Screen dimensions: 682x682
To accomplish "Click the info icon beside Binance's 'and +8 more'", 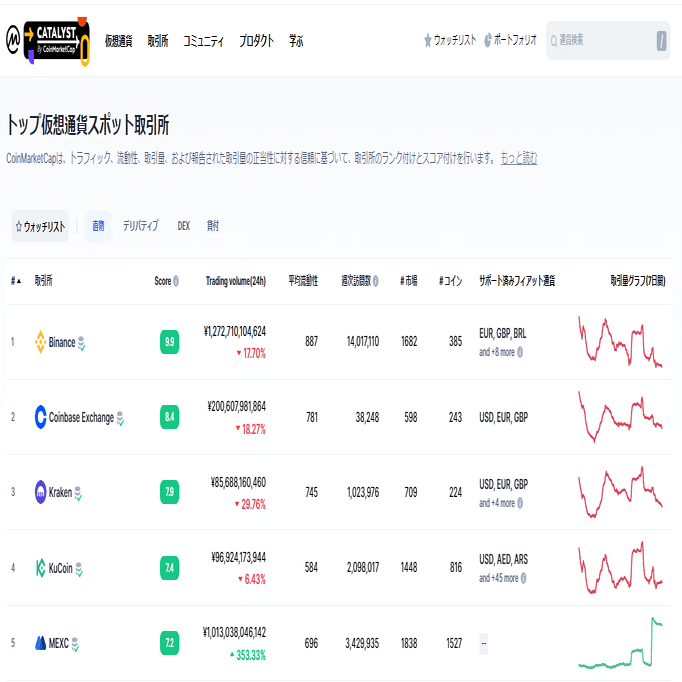I will point(520,352).
